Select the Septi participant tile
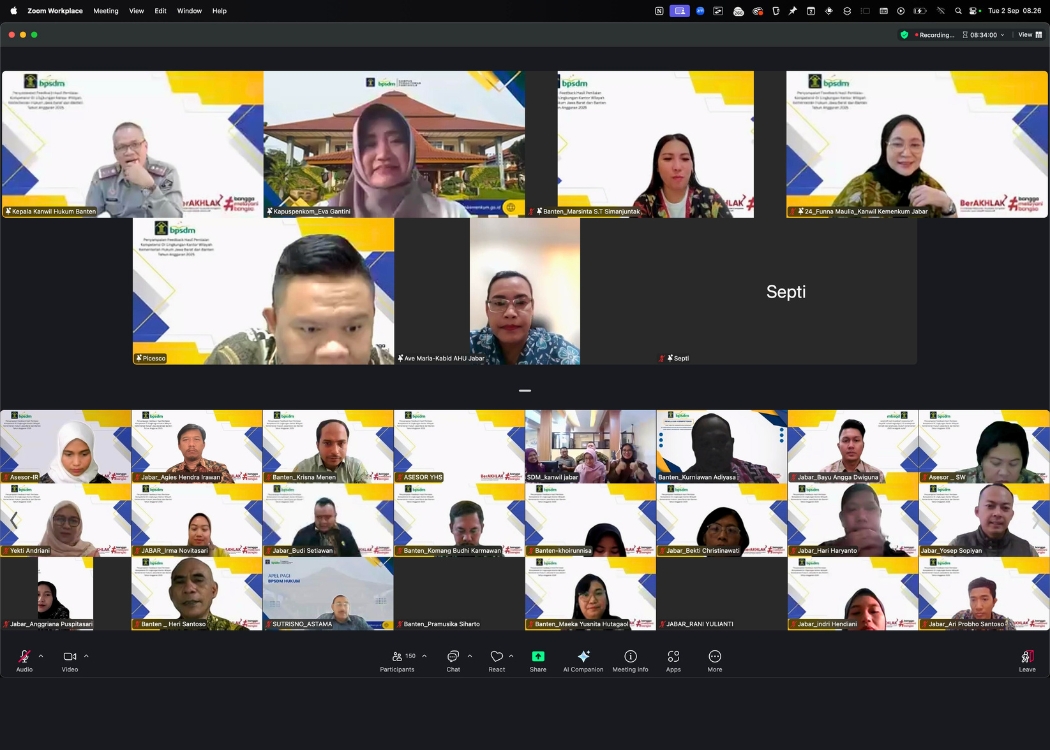This screenshot has height=750, width=1050. point(786,291)
